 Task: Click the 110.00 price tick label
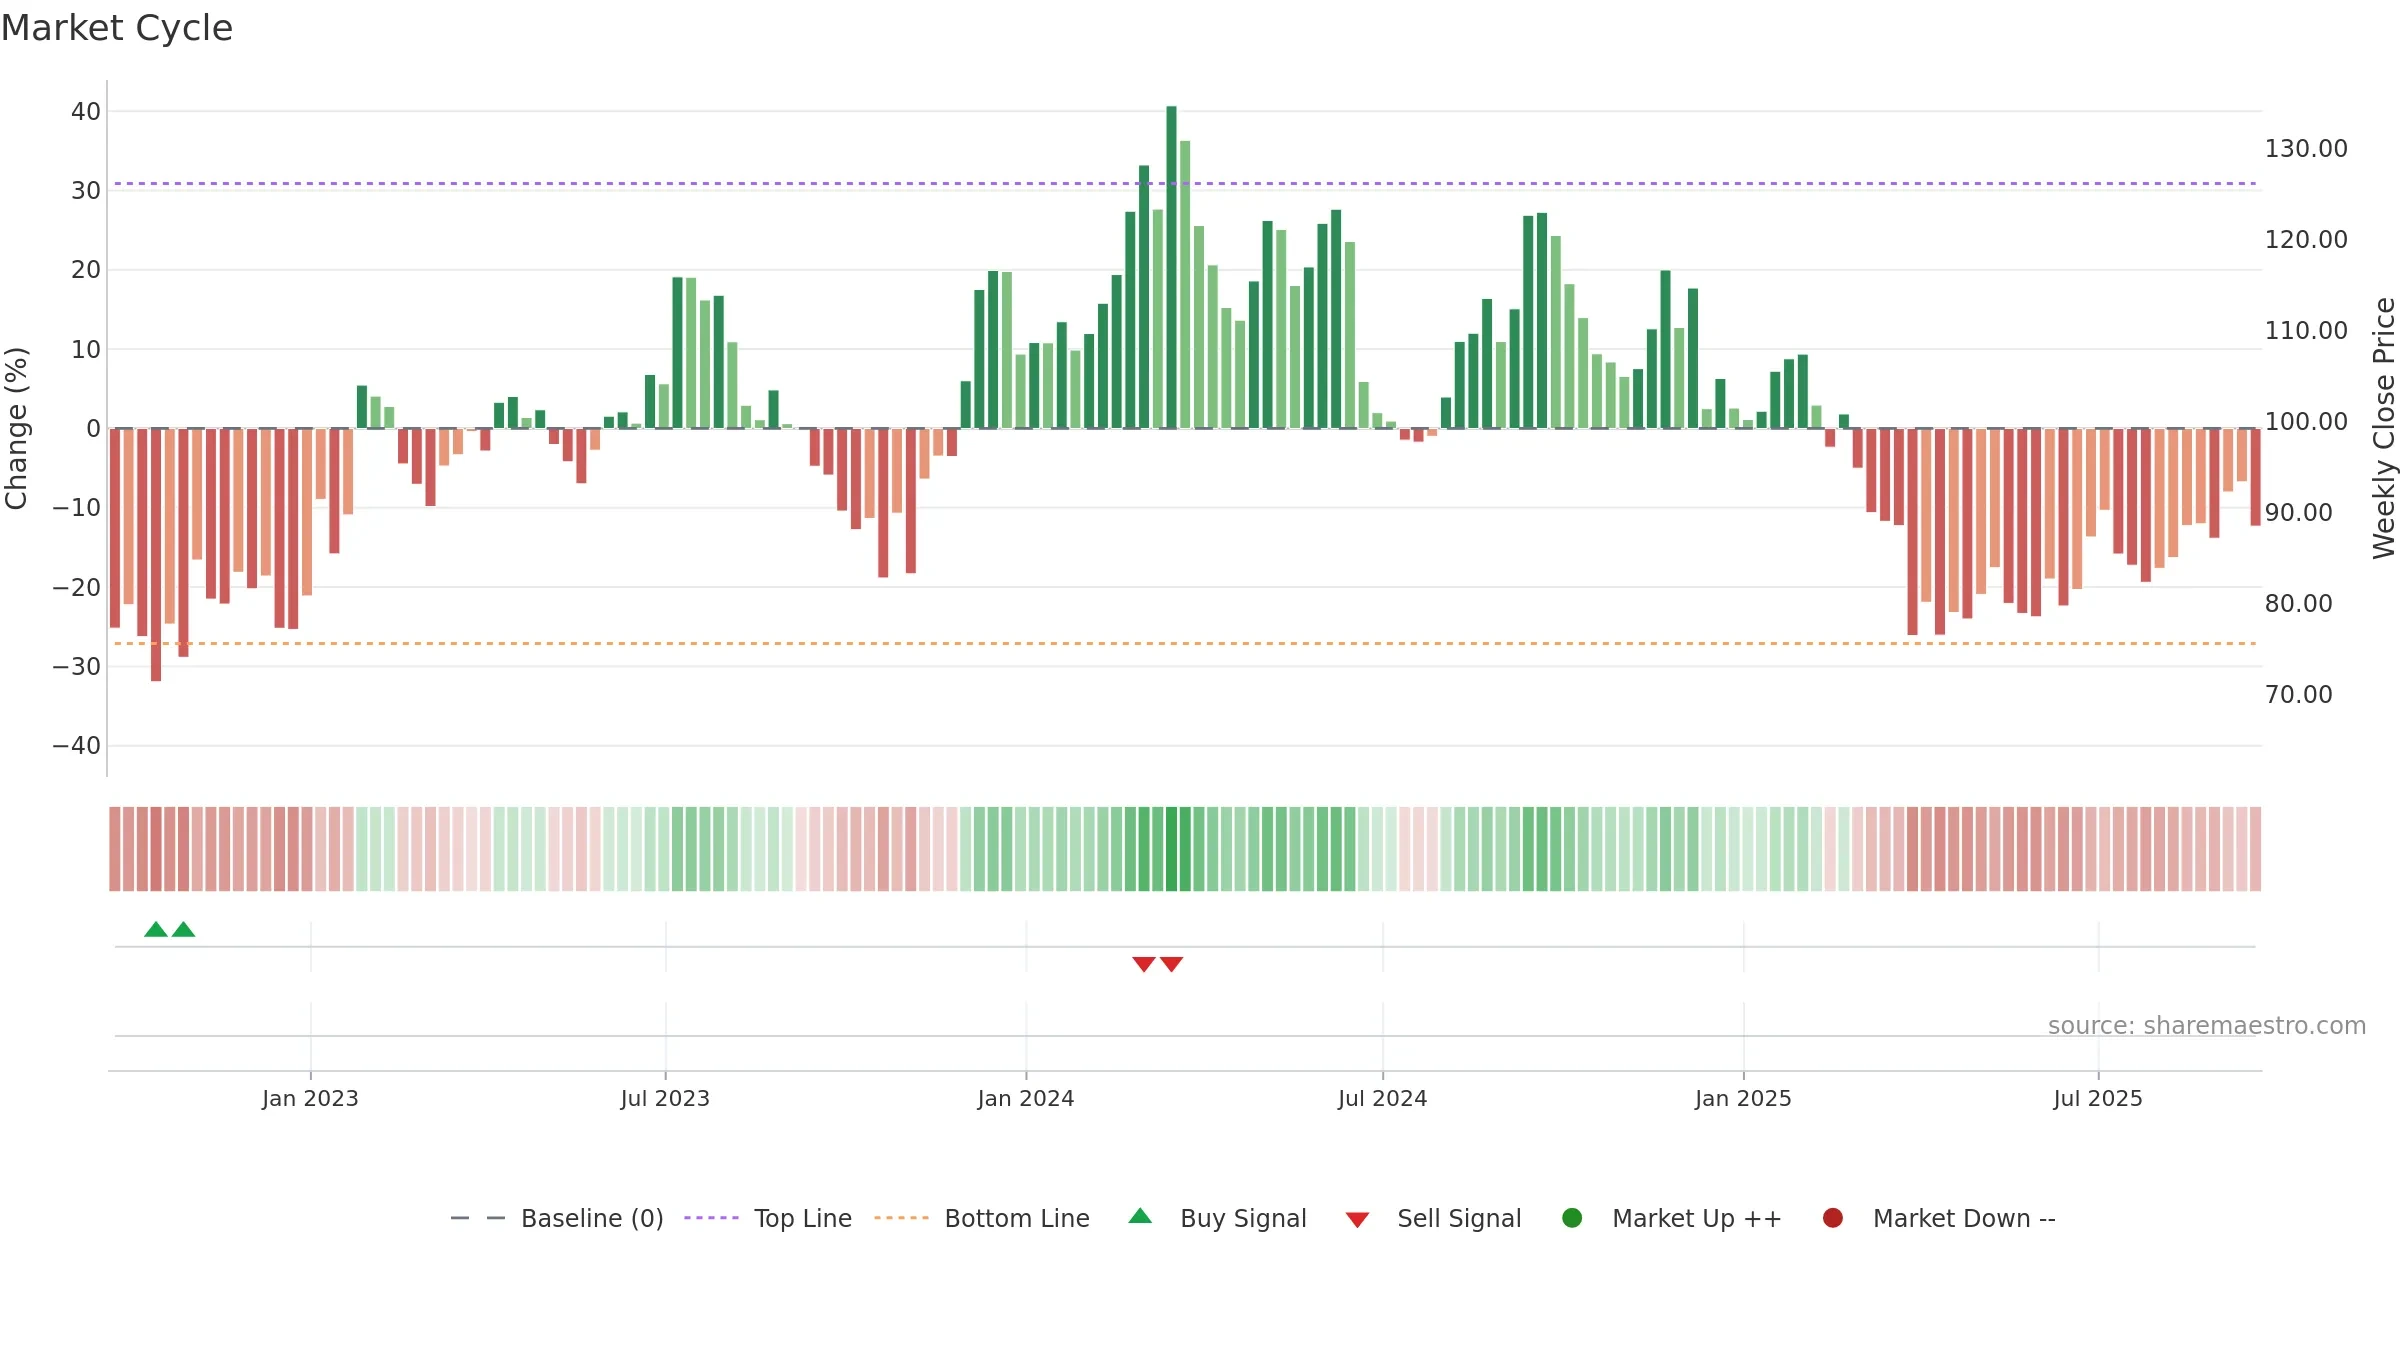click(2306, 331)
